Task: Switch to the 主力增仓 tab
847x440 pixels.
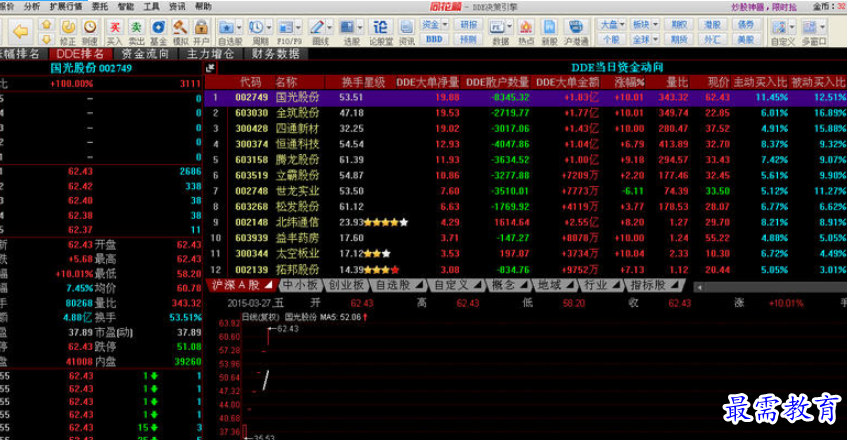Action: [210, 54]
